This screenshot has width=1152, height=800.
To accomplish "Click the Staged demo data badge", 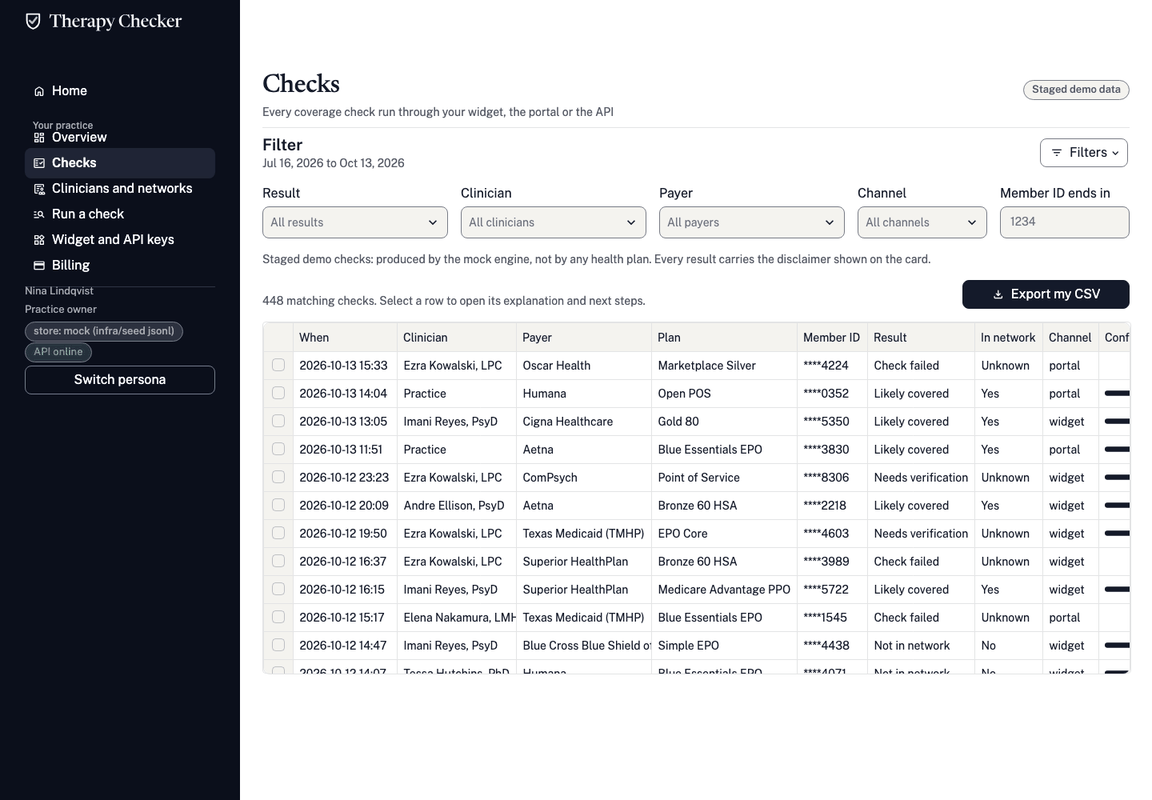I will click(x=1076, y=90).
